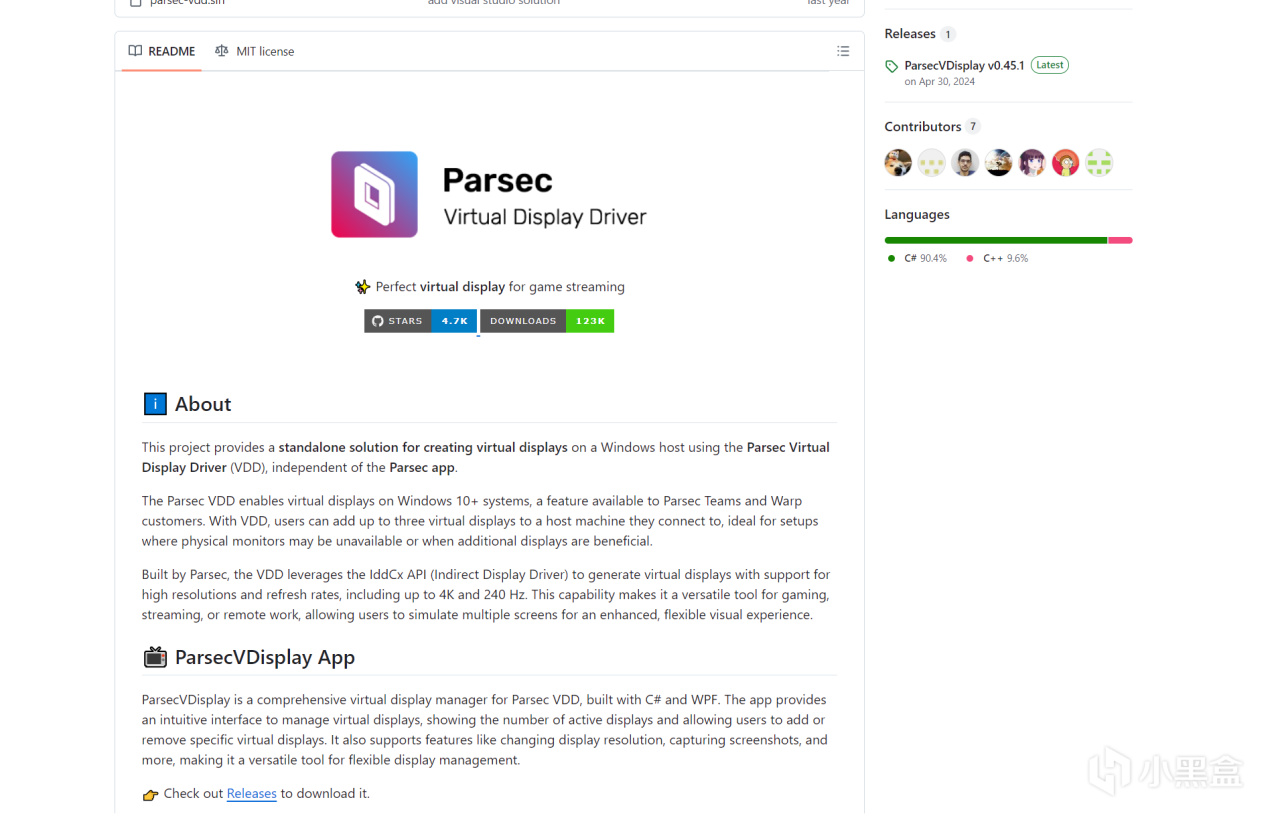The width and height of the screenshot is (1280, 816).
Task: Click the Latest badge on the release
Action: [x=1050, y=65]
